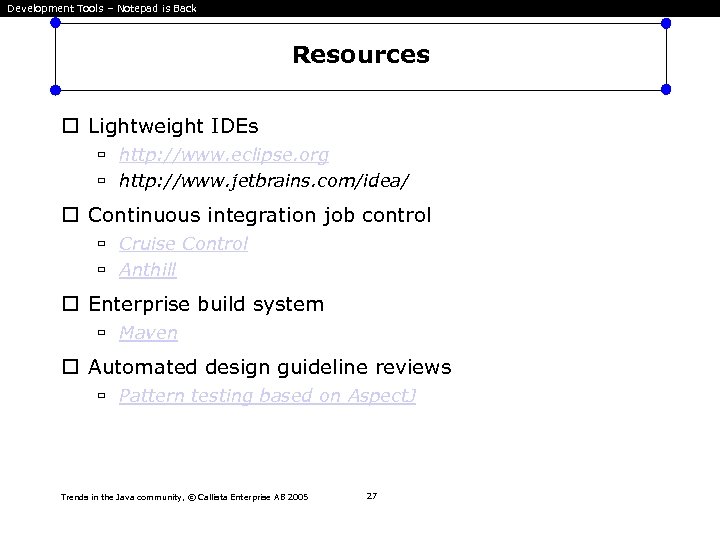Click Automated design guideline reviews heading
This screenshot has height=540, width=720.
(270, 367)
